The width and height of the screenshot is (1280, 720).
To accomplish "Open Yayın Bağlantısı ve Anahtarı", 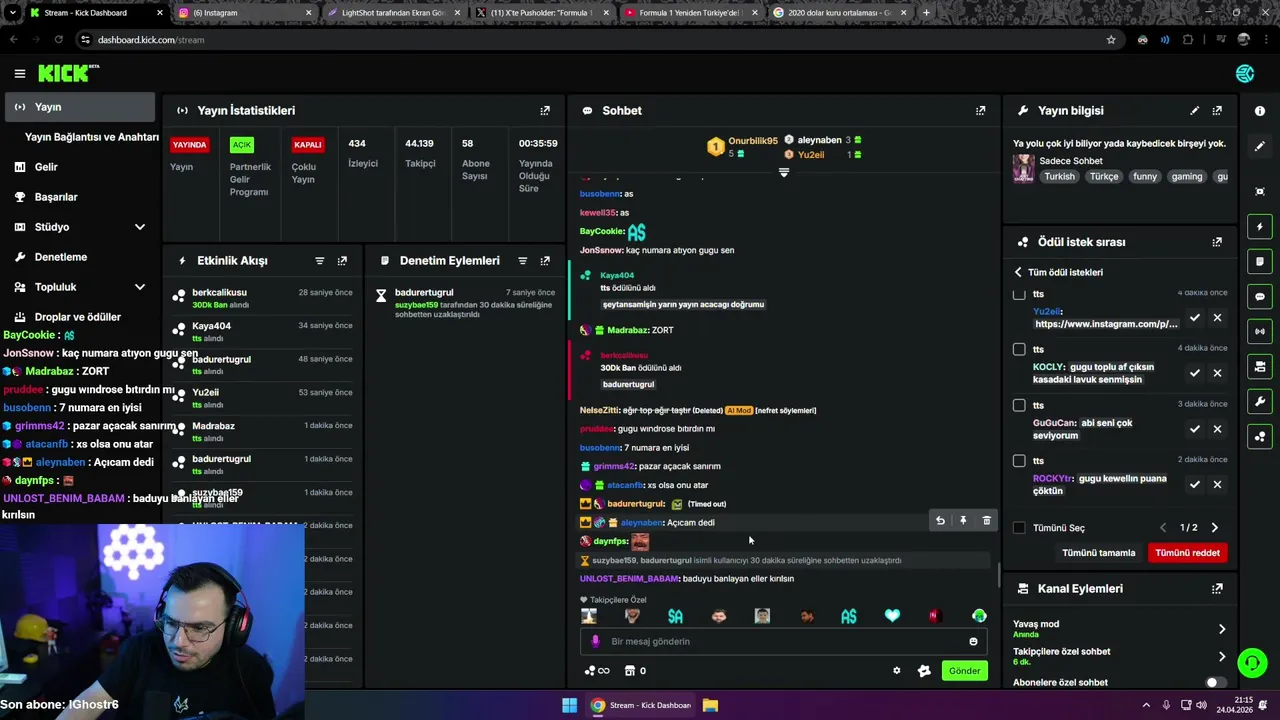I will point(91,137).
